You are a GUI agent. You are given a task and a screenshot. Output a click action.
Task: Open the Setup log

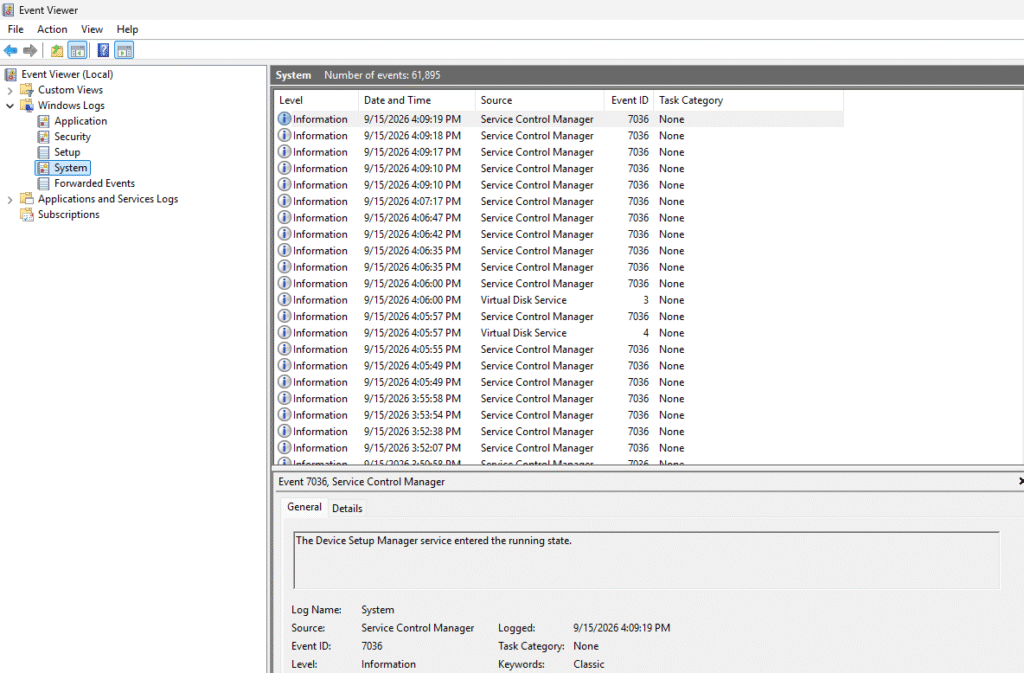pos(67,152)
